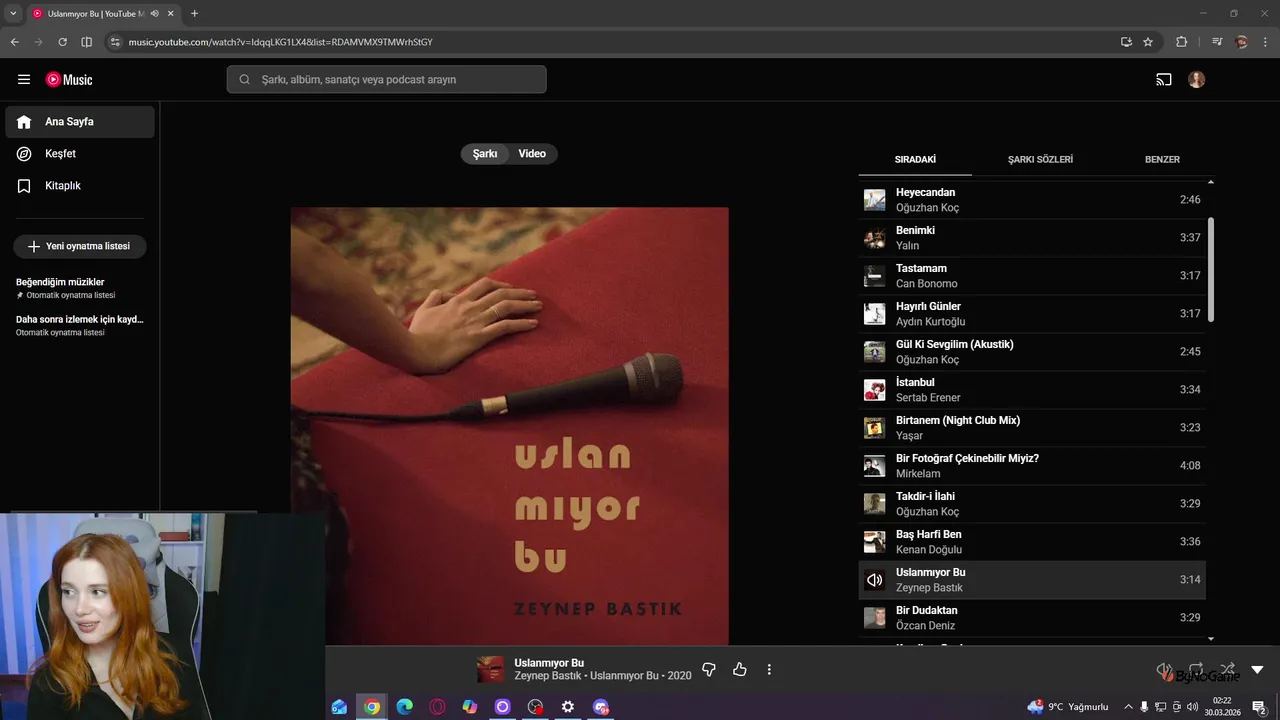
Task: Collapse the player page with down arrow
Action: pos(1257,670)
